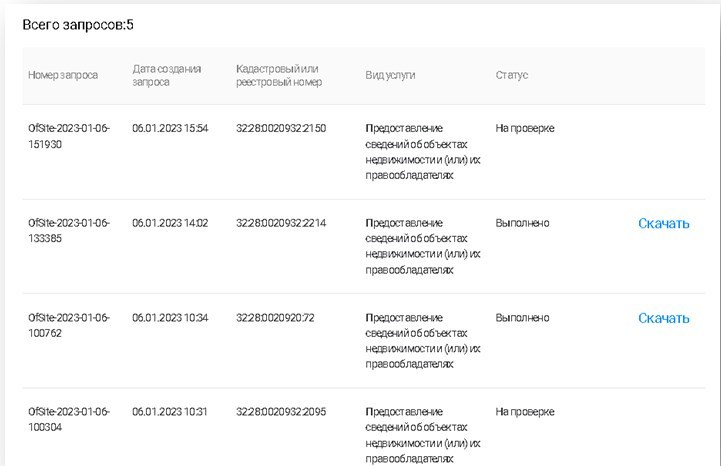Click the Статус column header
The width and height of the screenshot is (721, 466).
[x=512, y=76]
